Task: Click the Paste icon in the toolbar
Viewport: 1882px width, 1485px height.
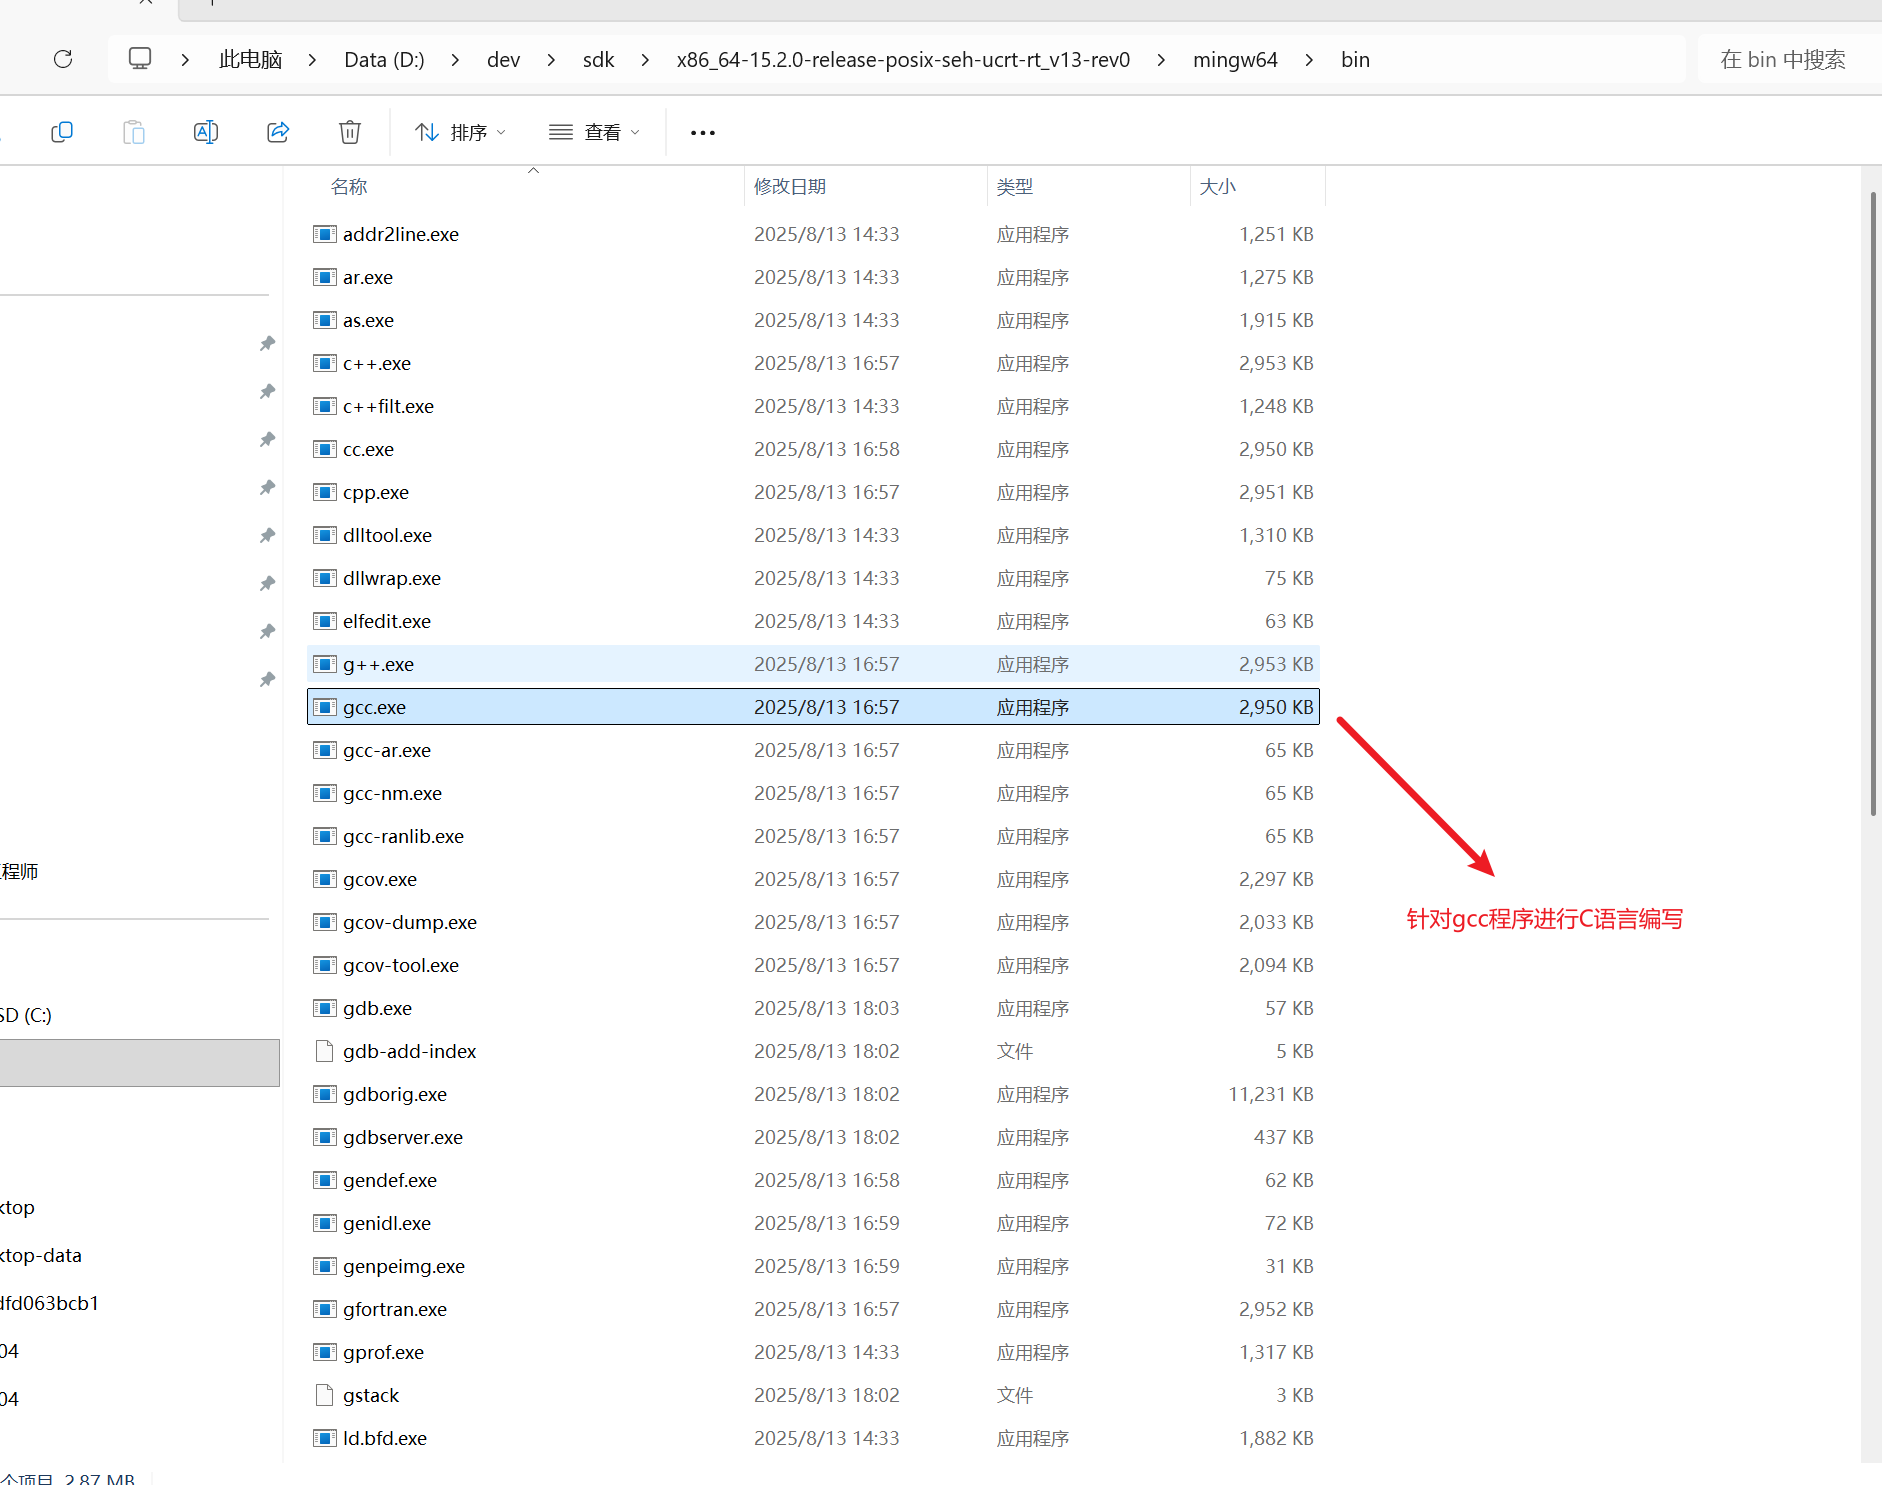Action: point(134,132)
